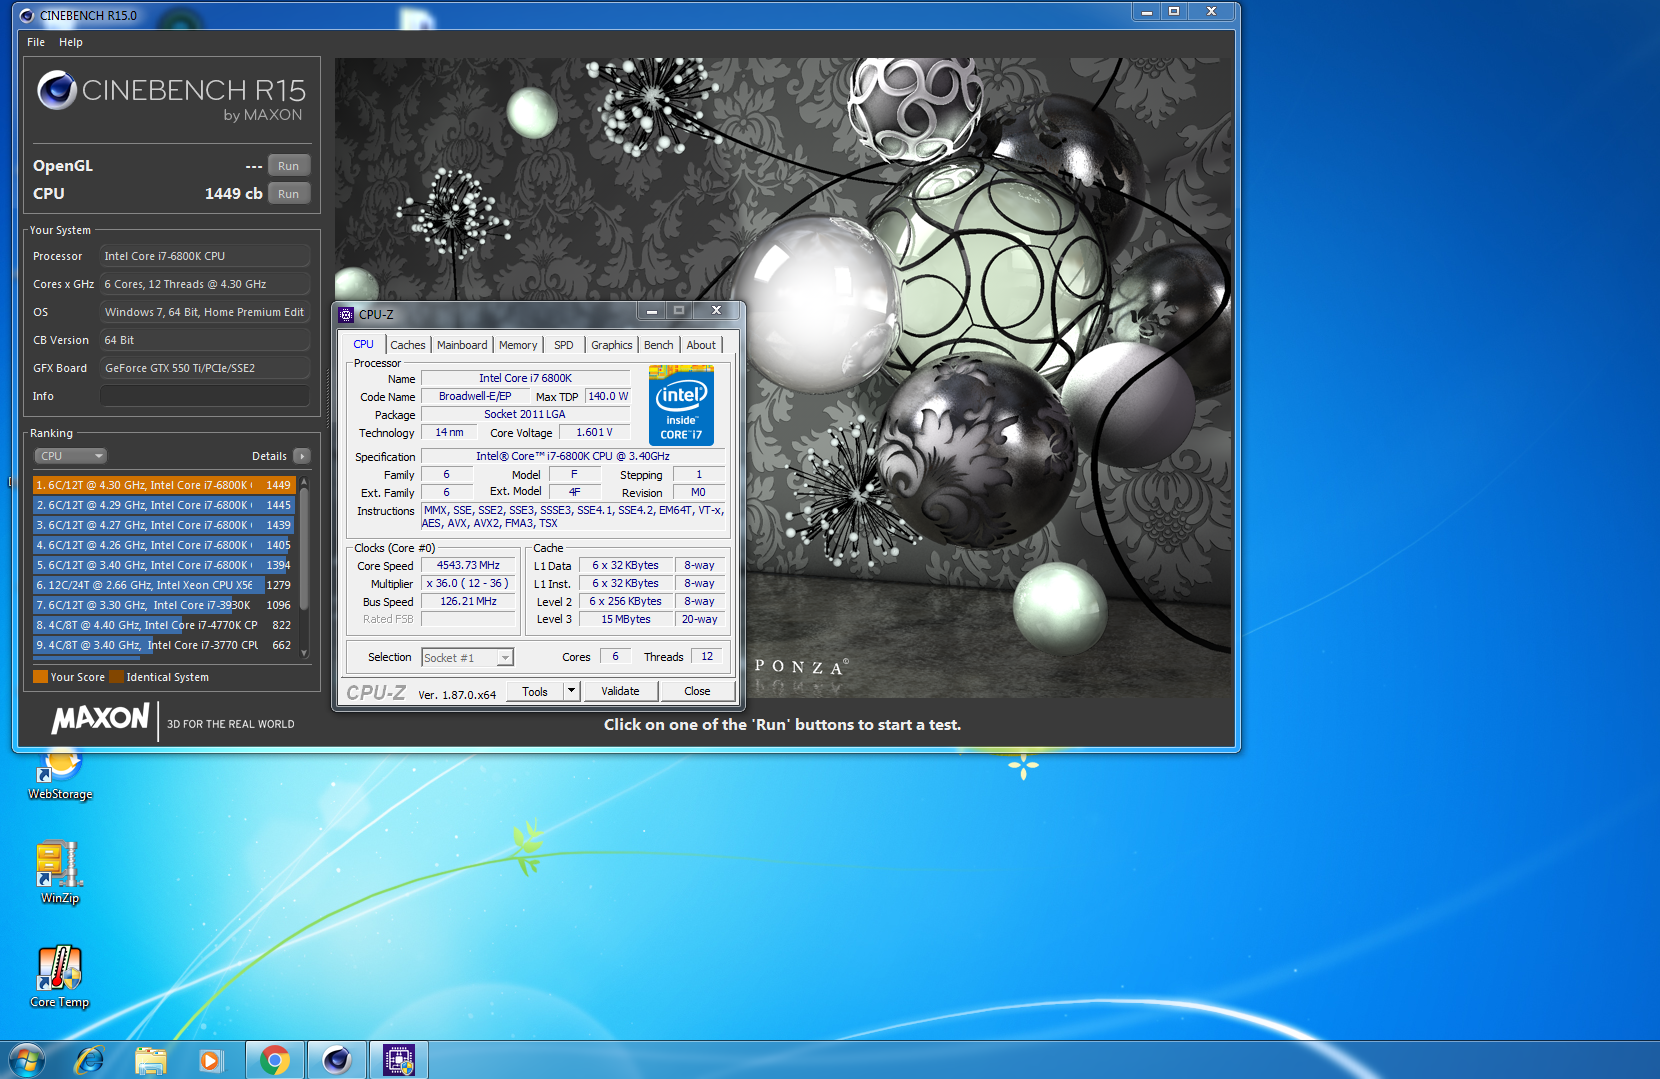1660x1079 pixels.
Task: Open the CPU ranking type dropdown
Action: click(x=71, y=456)
